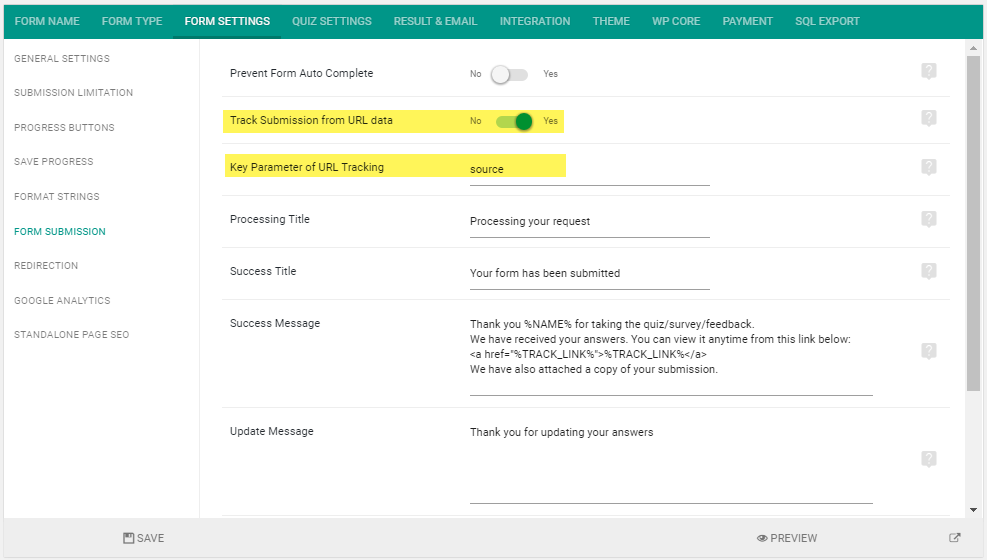Viewport: 987px width, 560px height.
Task: Open Save Progress section
Action: [x=54, y=162]
